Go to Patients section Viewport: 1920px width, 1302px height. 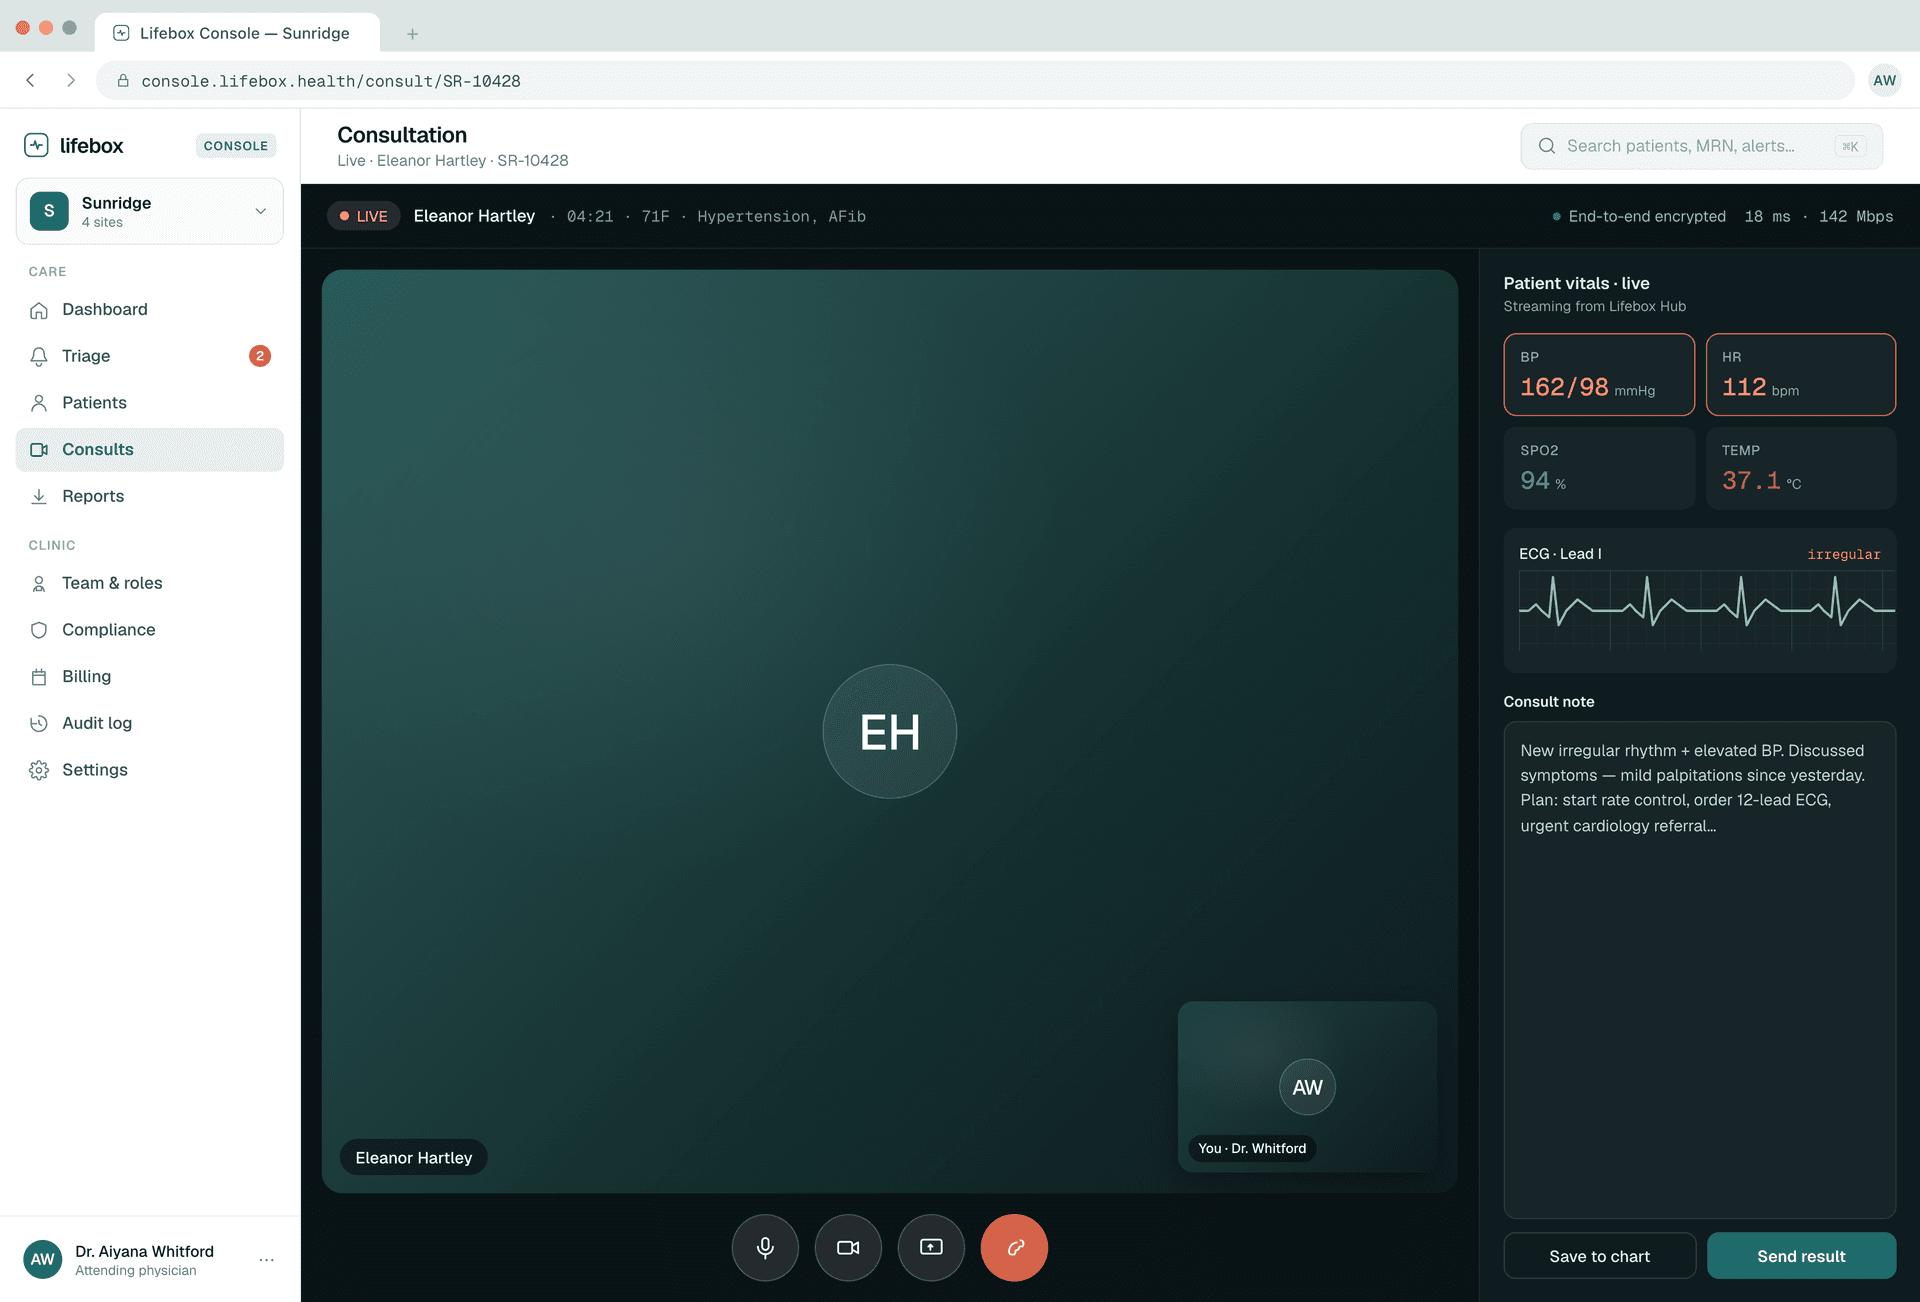[x=150, y=403]
